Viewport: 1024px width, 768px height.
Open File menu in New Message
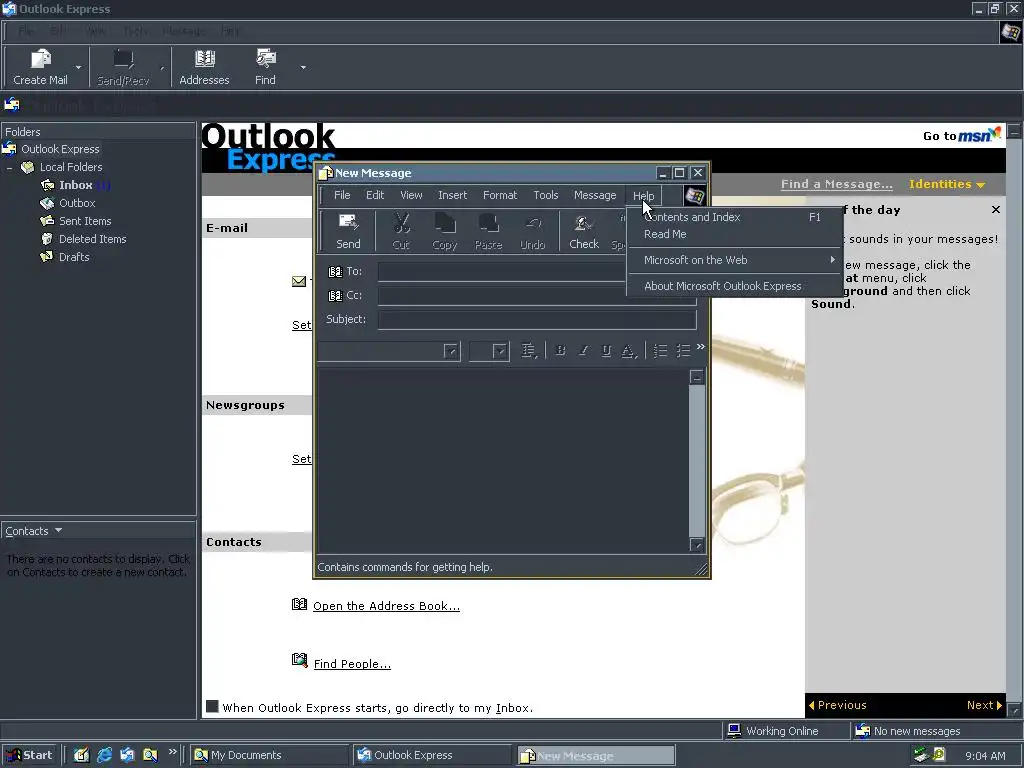[x=342, y=195]
